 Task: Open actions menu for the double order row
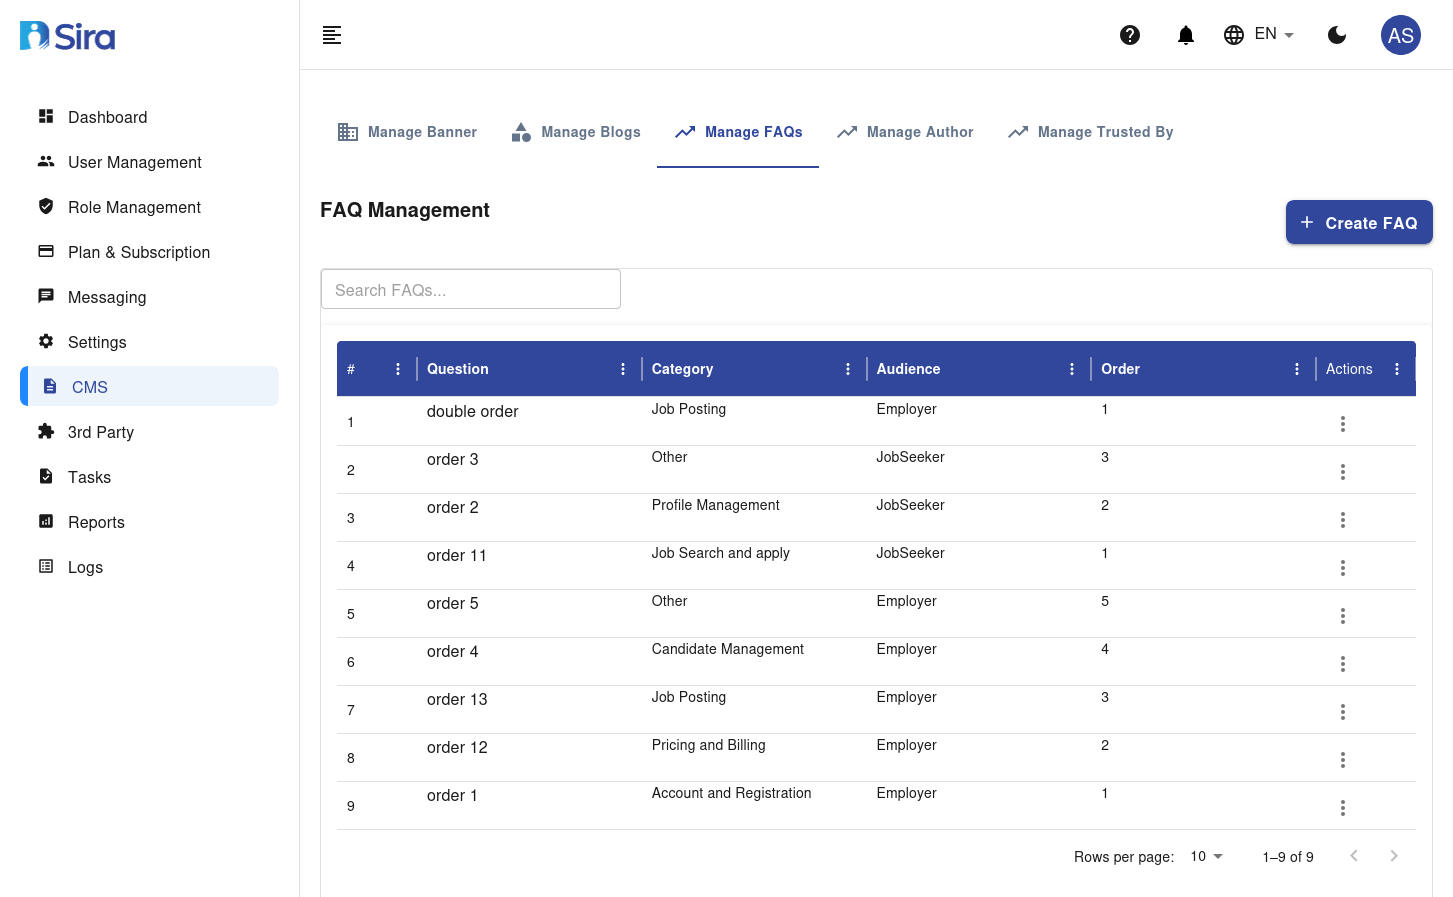pyautogui.click(x=1342, y=424)
